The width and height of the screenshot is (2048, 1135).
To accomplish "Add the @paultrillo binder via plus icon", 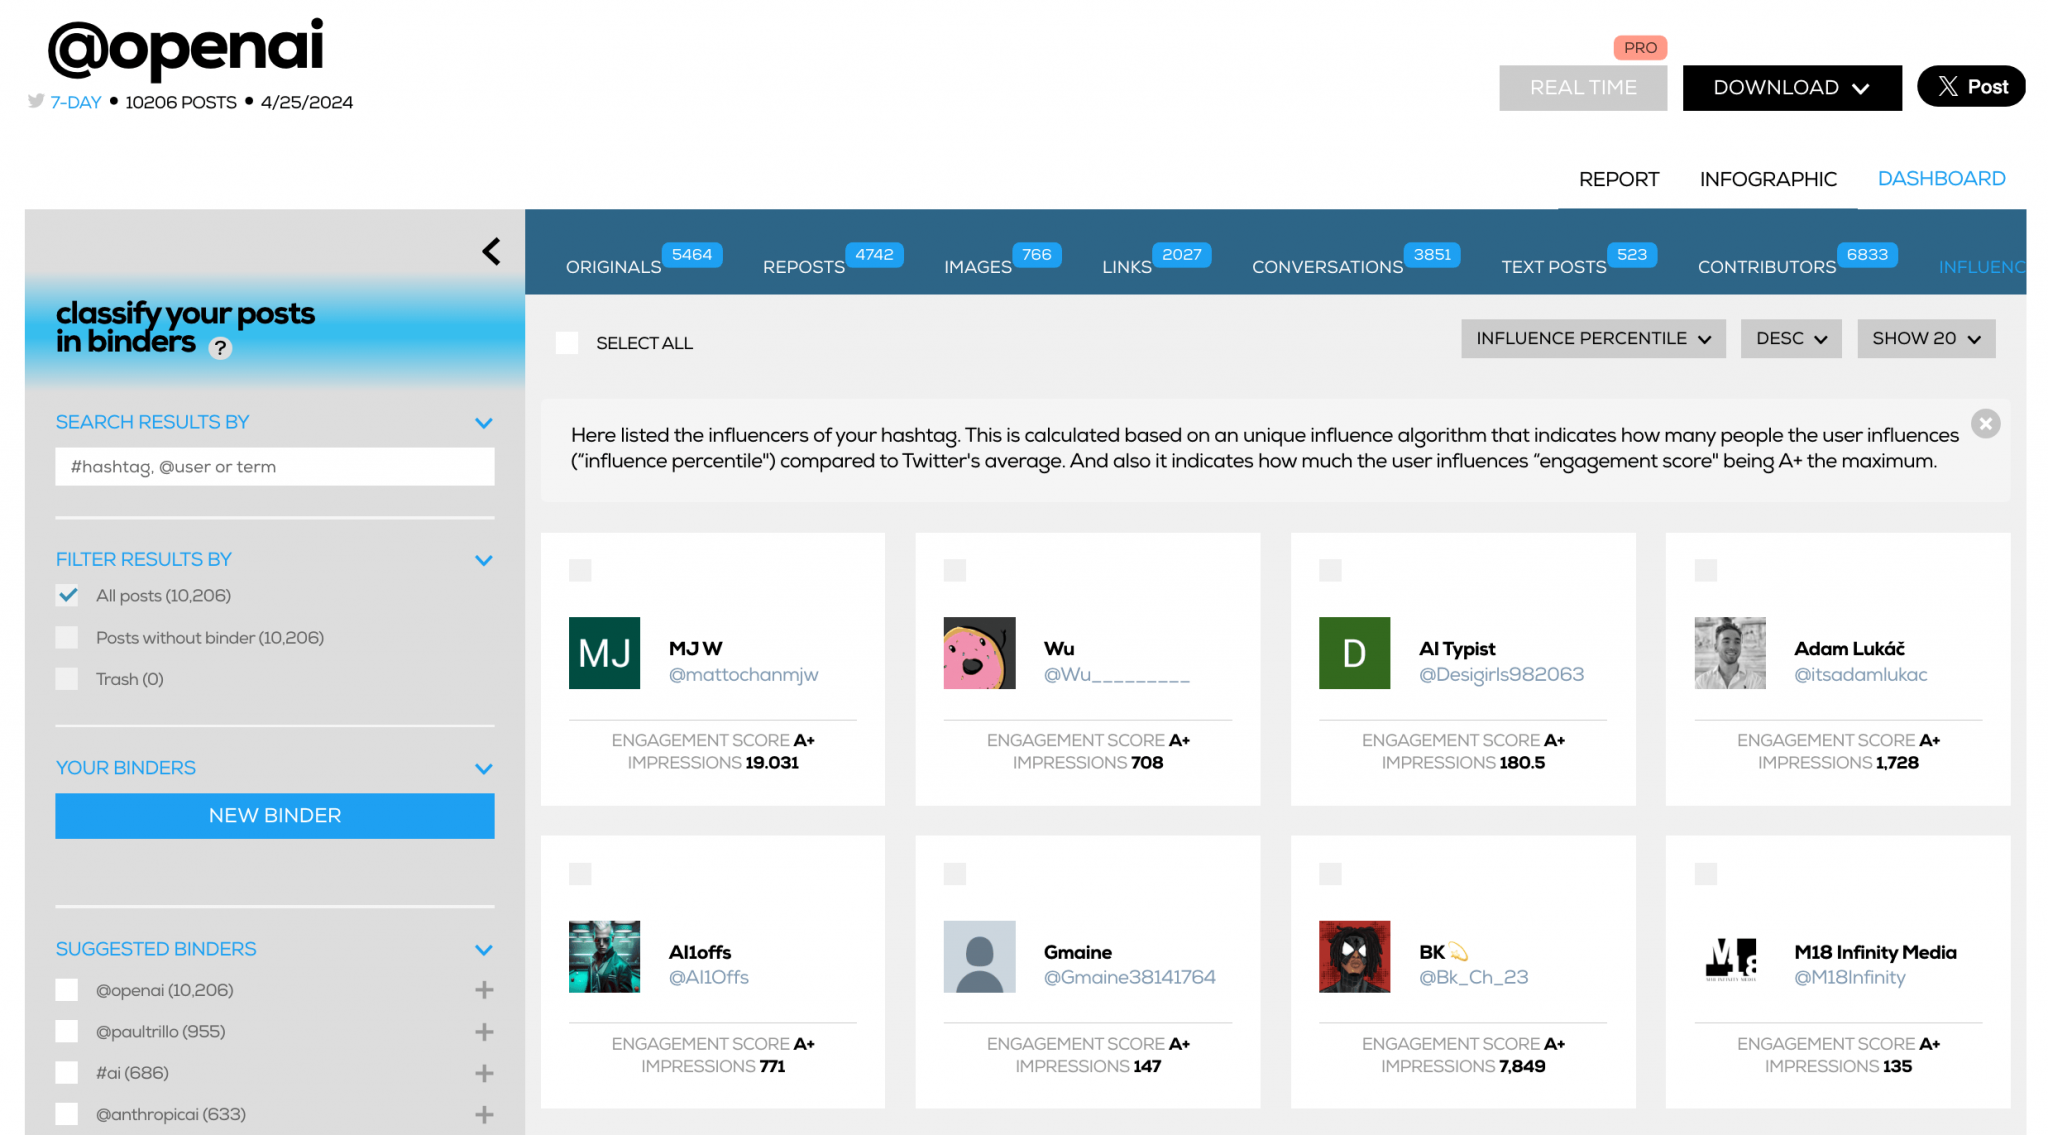I will point(484,1031).
